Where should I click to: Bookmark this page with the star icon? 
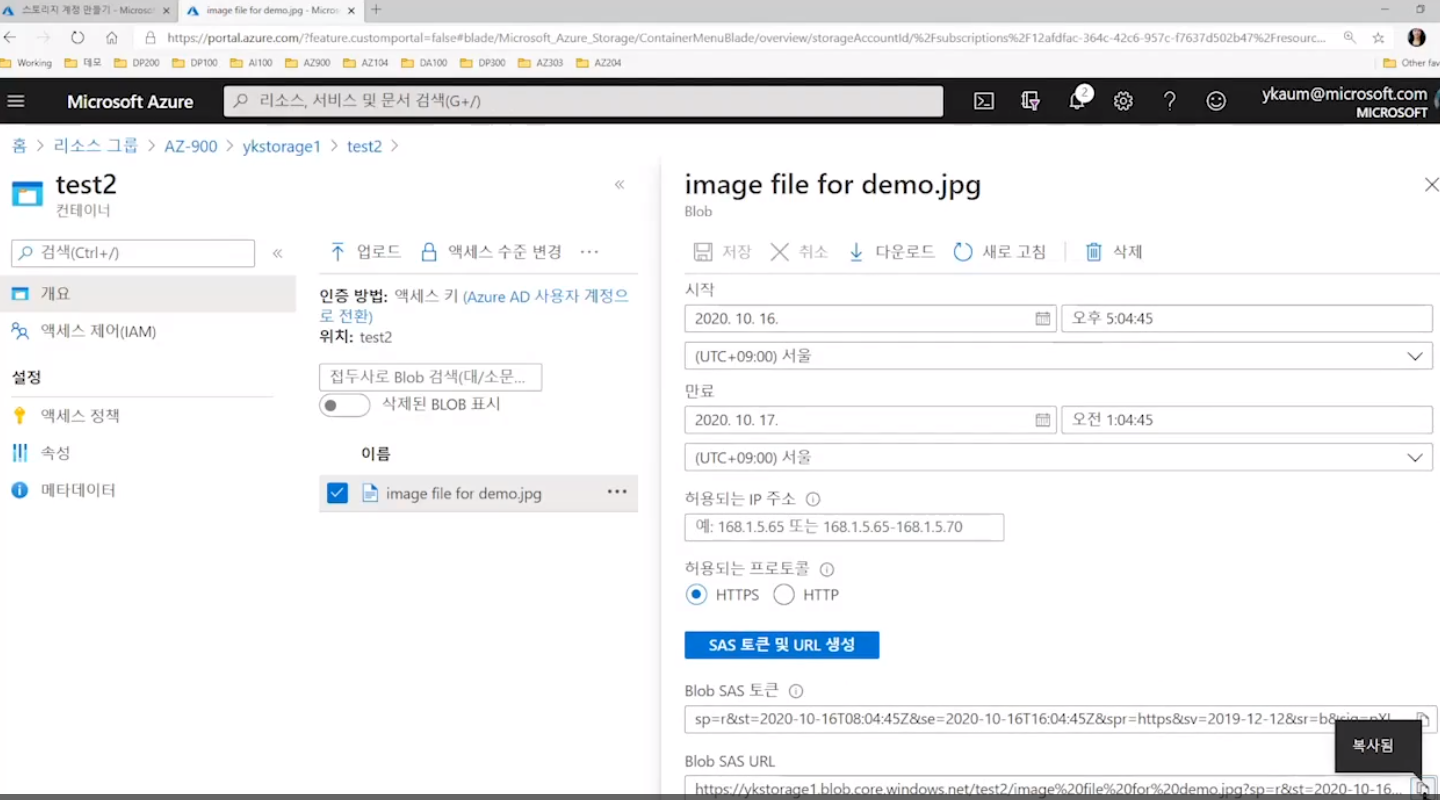click(1379, 37)
